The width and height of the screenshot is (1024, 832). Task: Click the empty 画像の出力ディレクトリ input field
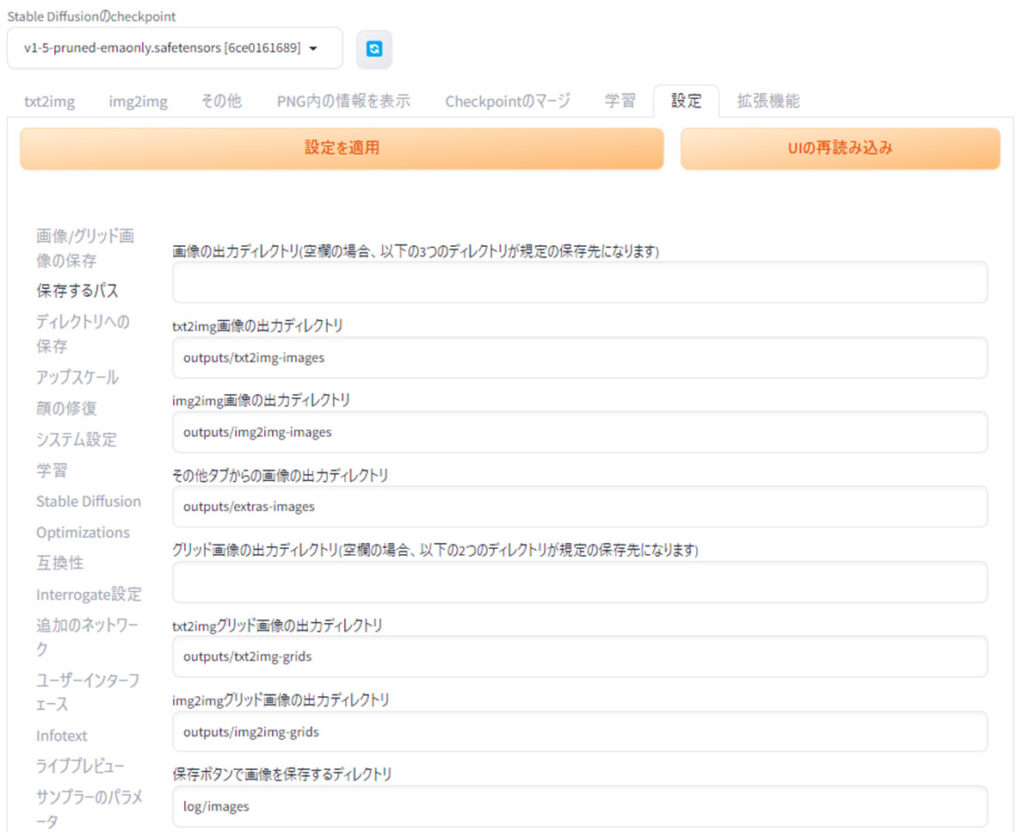click(579, 283)
